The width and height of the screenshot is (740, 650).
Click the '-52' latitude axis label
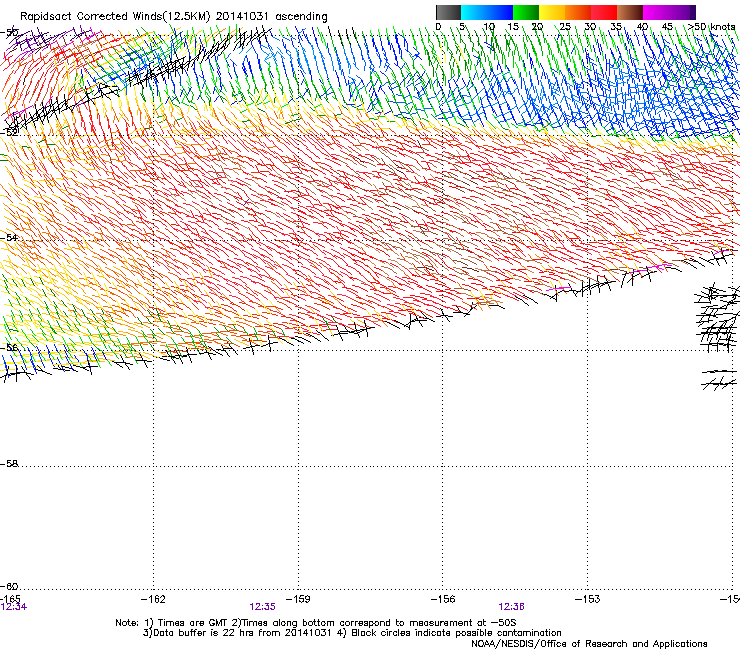tap(8, 132)
